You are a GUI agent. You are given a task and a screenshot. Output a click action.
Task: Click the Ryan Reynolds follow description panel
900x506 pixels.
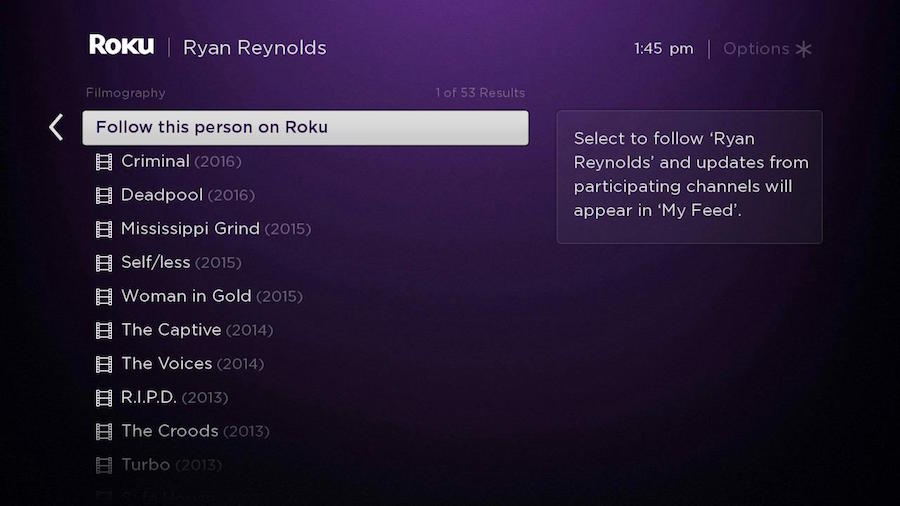pyautogui.click(x=689, y=177)
